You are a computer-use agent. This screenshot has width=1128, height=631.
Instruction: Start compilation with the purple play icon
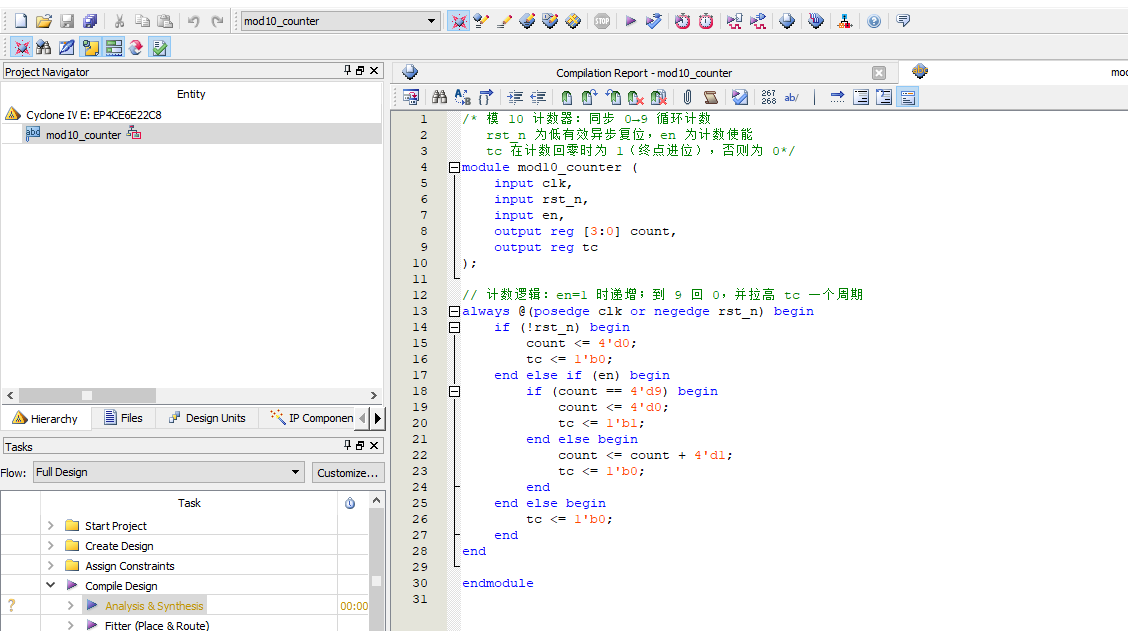click(x=631, y=21)
